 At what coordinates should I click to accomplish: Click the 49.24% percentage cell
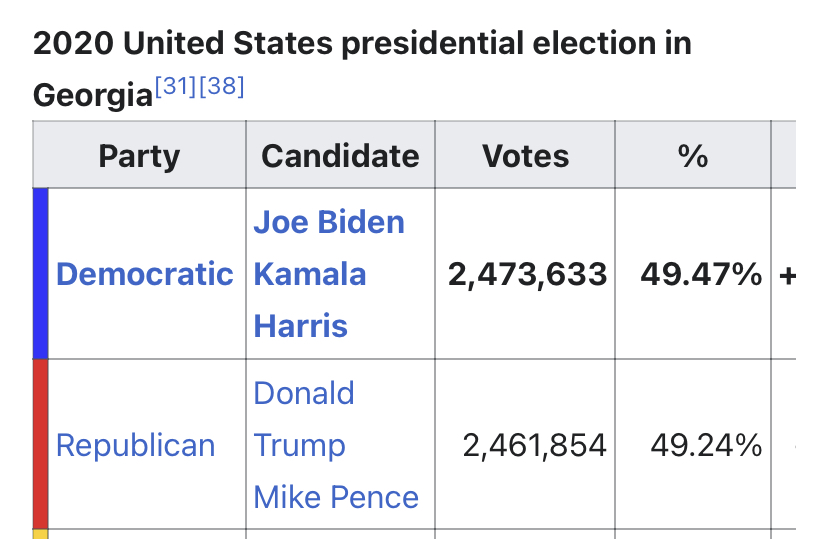(x=706, y=445)
